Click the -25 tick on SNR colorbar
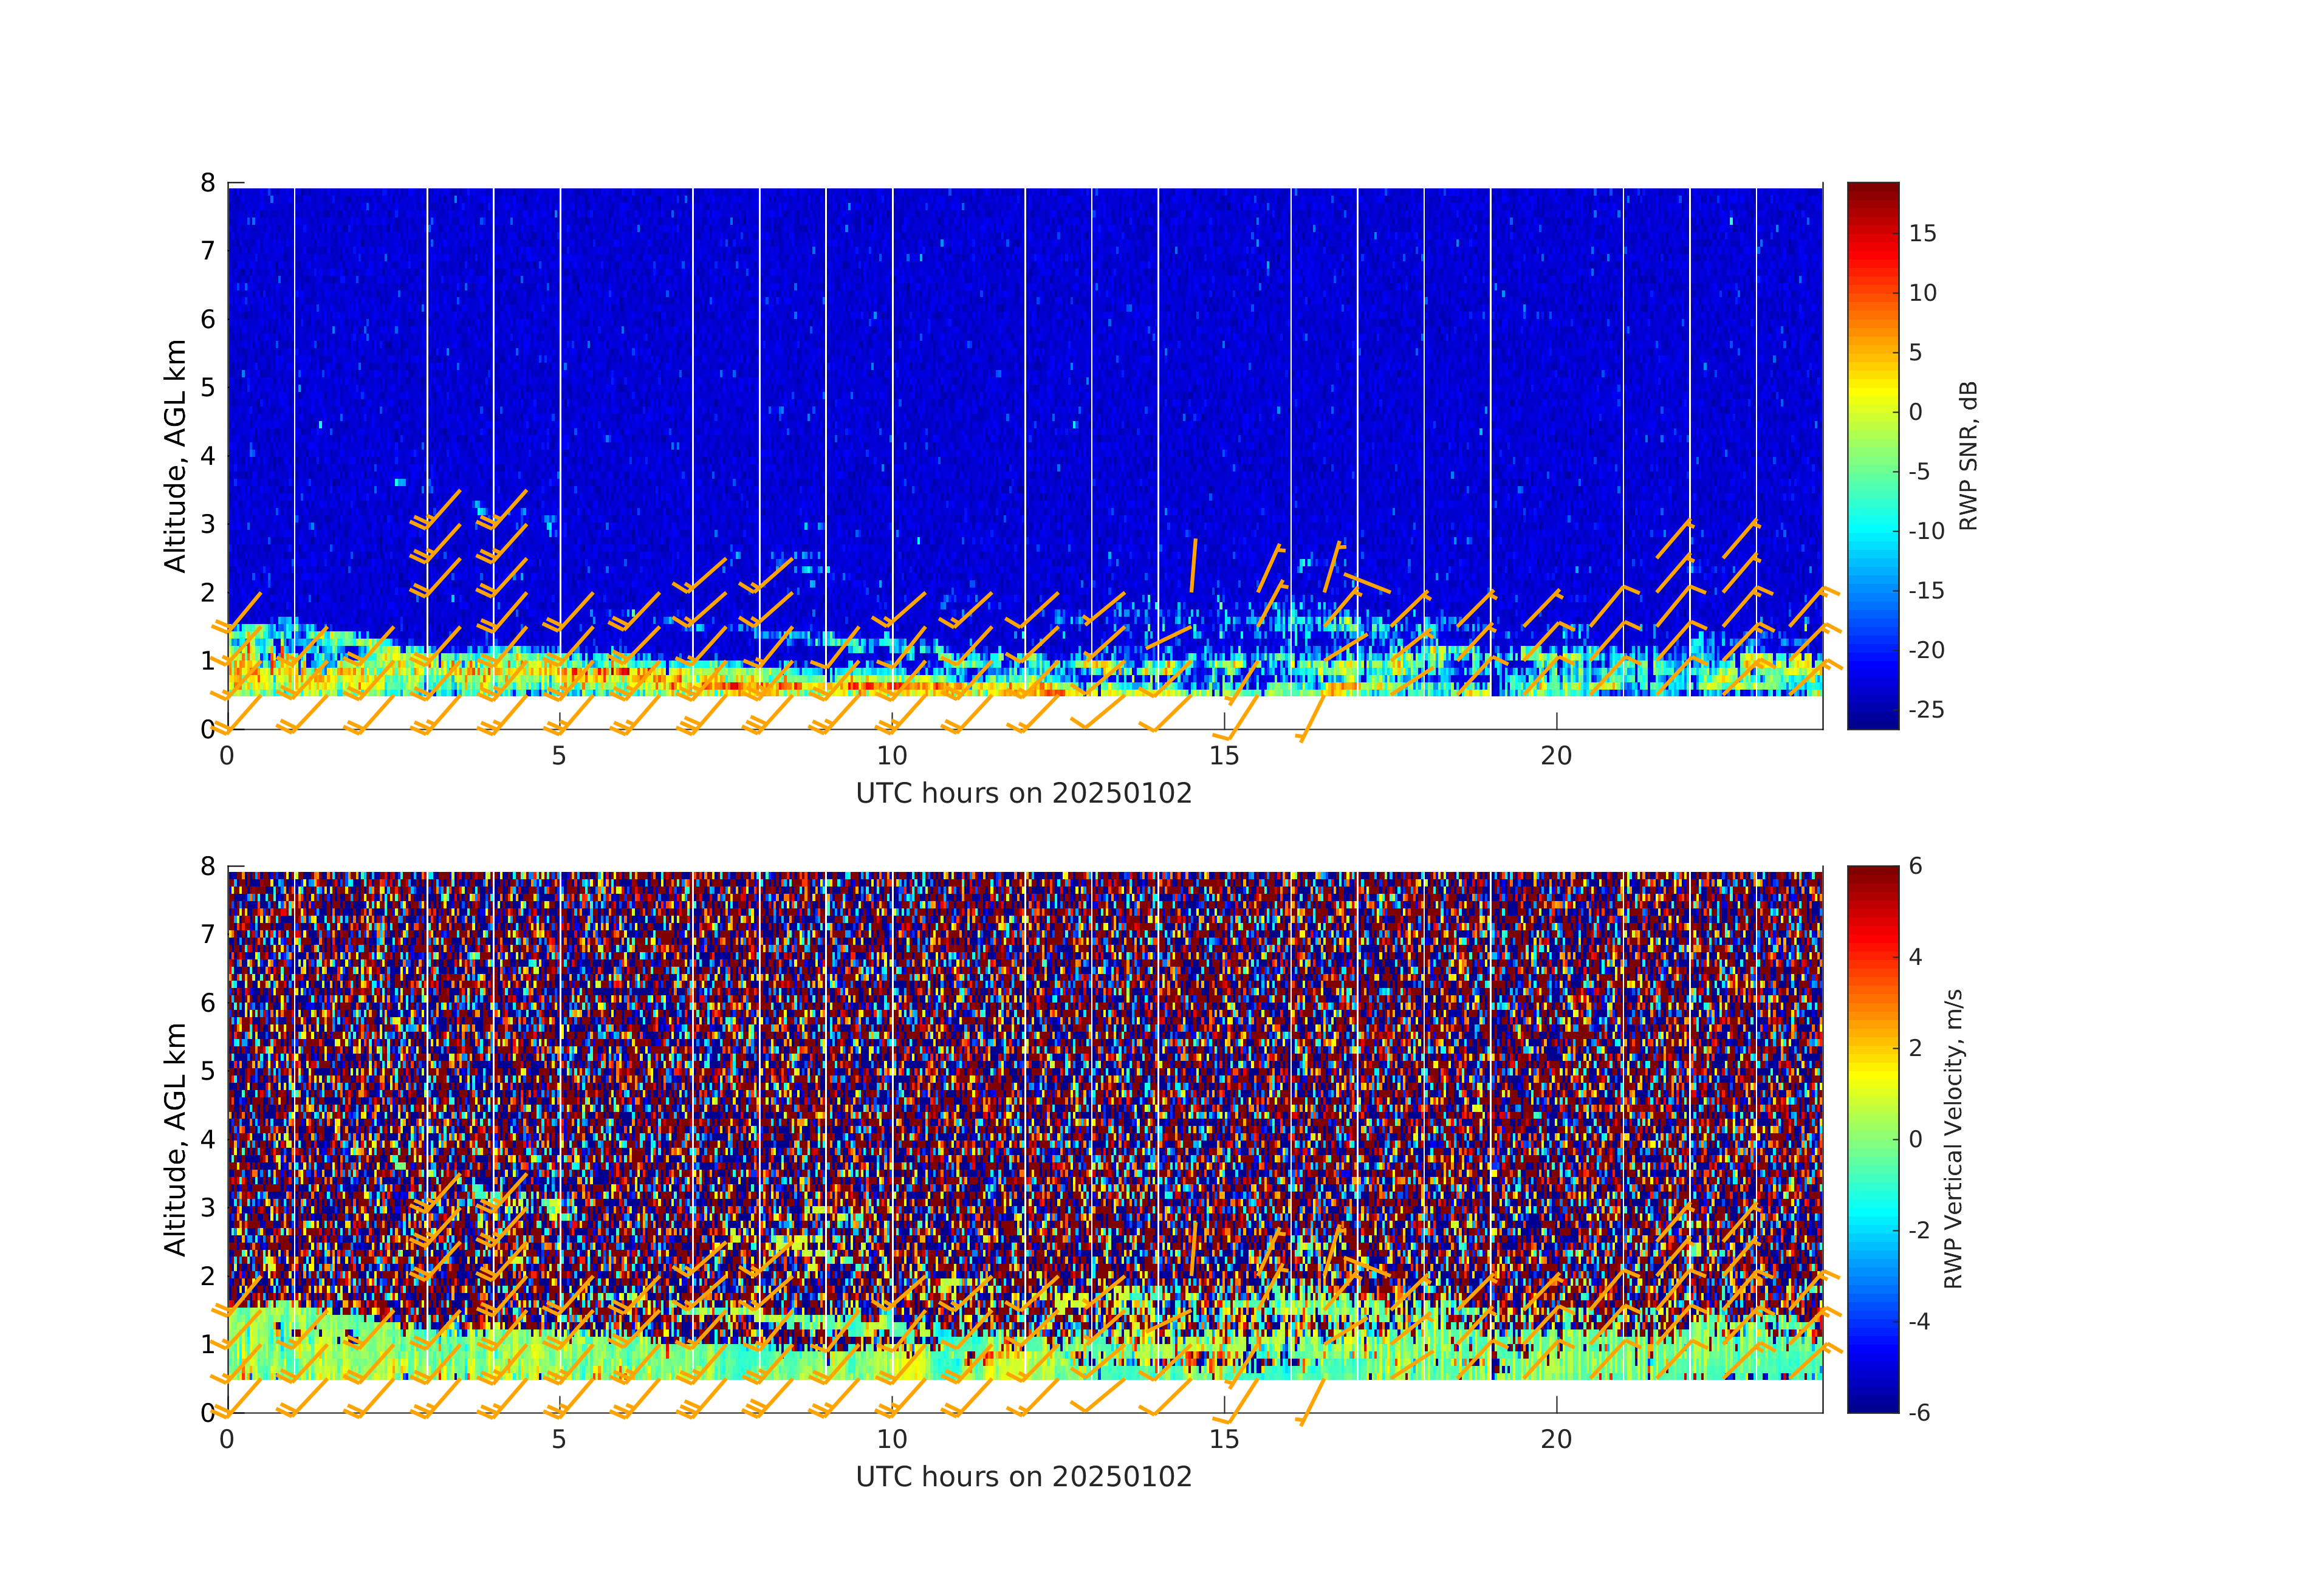Screen dimensions: 2324x1595 tap(1926, 710)
